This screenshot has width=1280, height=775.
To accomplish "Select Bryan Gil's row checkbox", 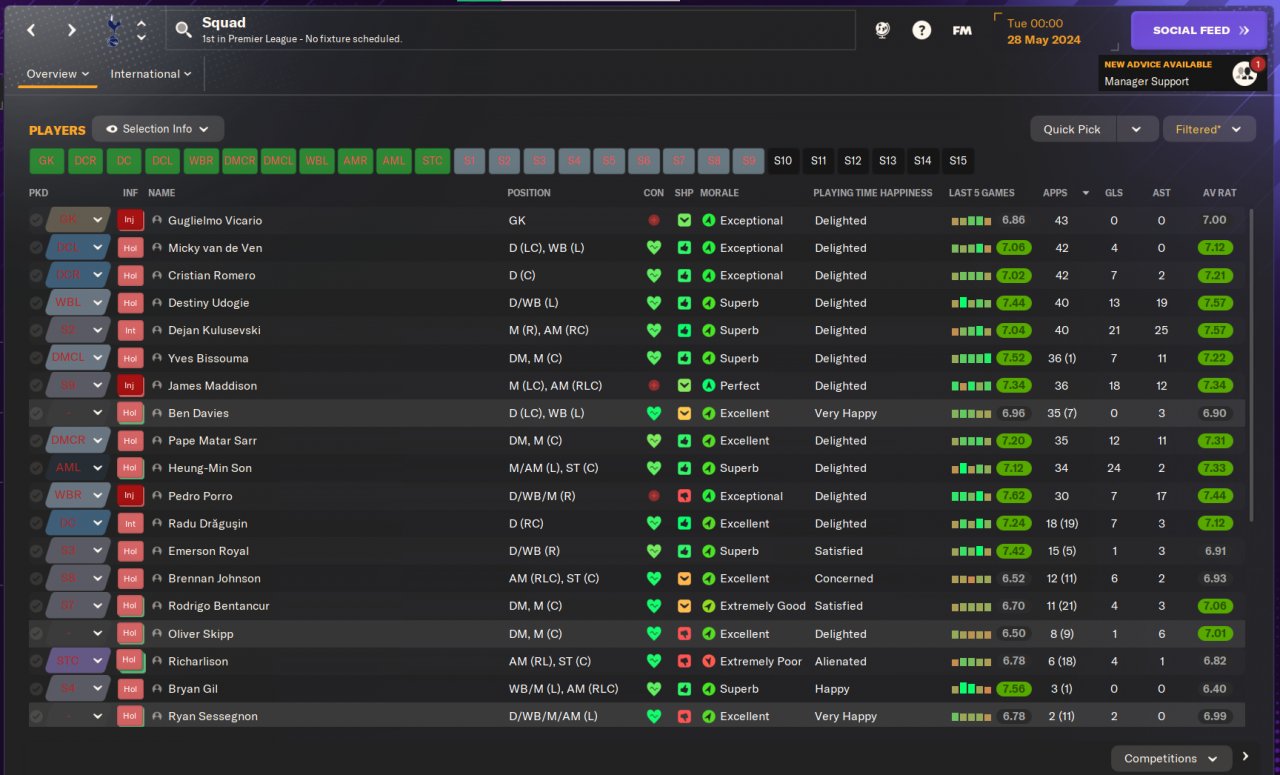I will 36,689.
